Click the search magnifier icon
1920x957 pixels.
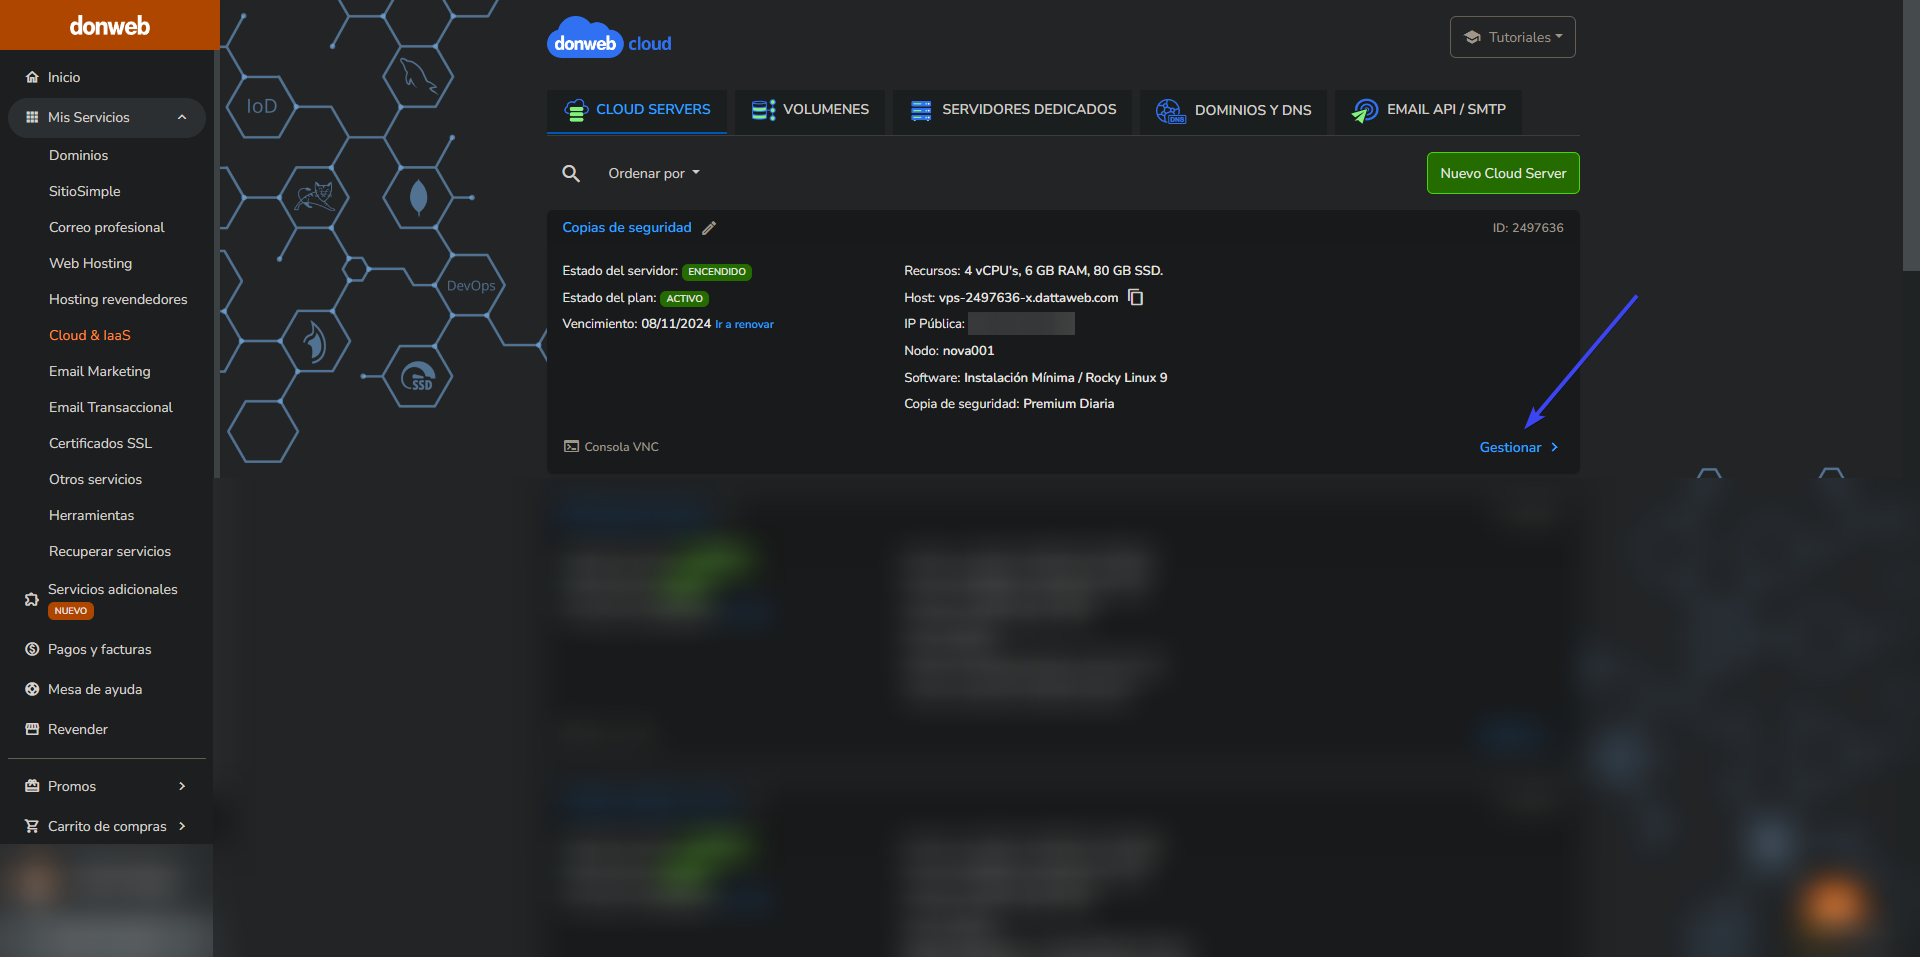[571, 173]
